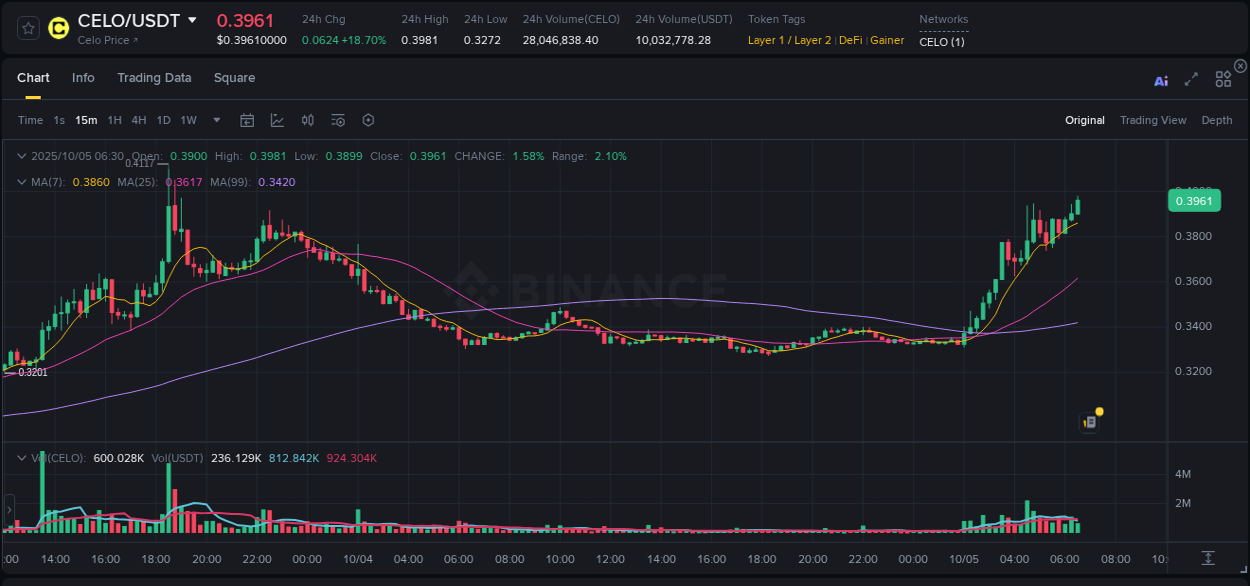
Task: Open the Square tab
Action: point(234,78)
